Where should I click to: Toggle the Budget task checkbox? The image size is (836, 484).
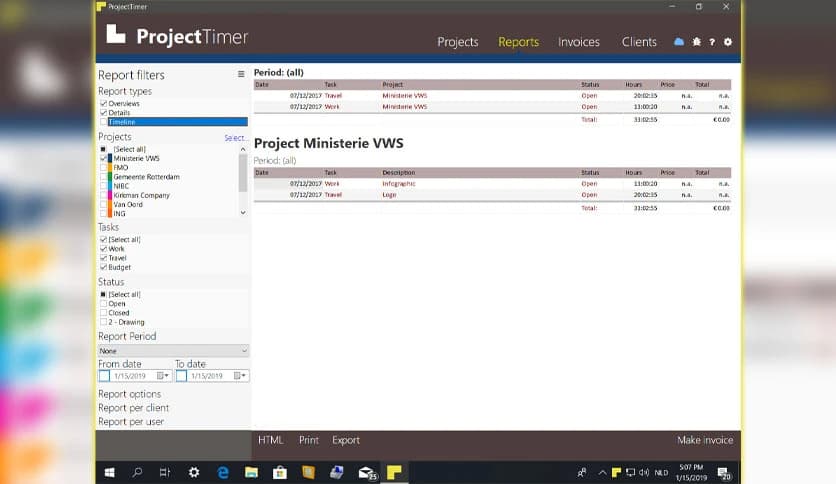[103, 268]
